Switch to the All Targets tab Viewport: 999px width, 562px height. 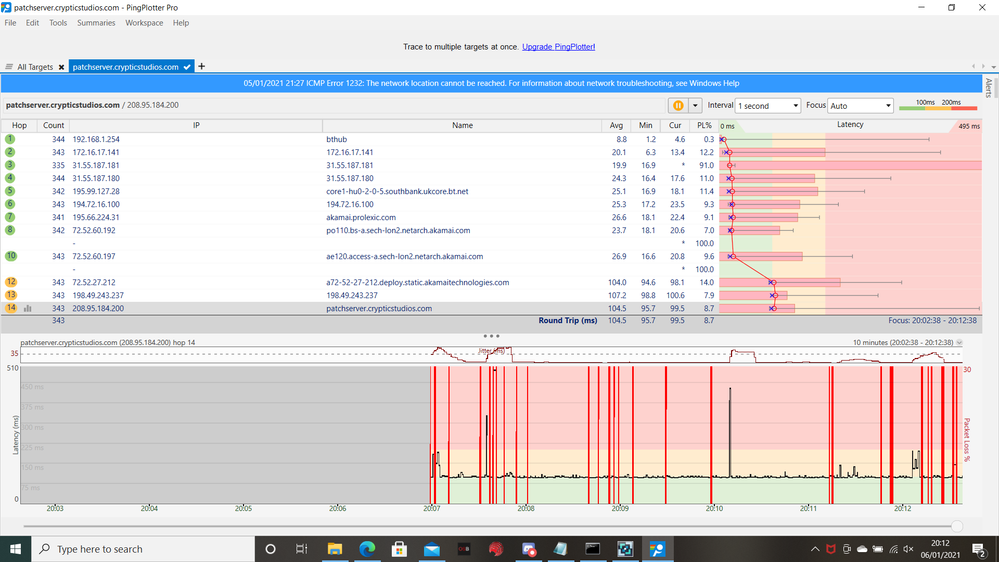tap(35, 67)
